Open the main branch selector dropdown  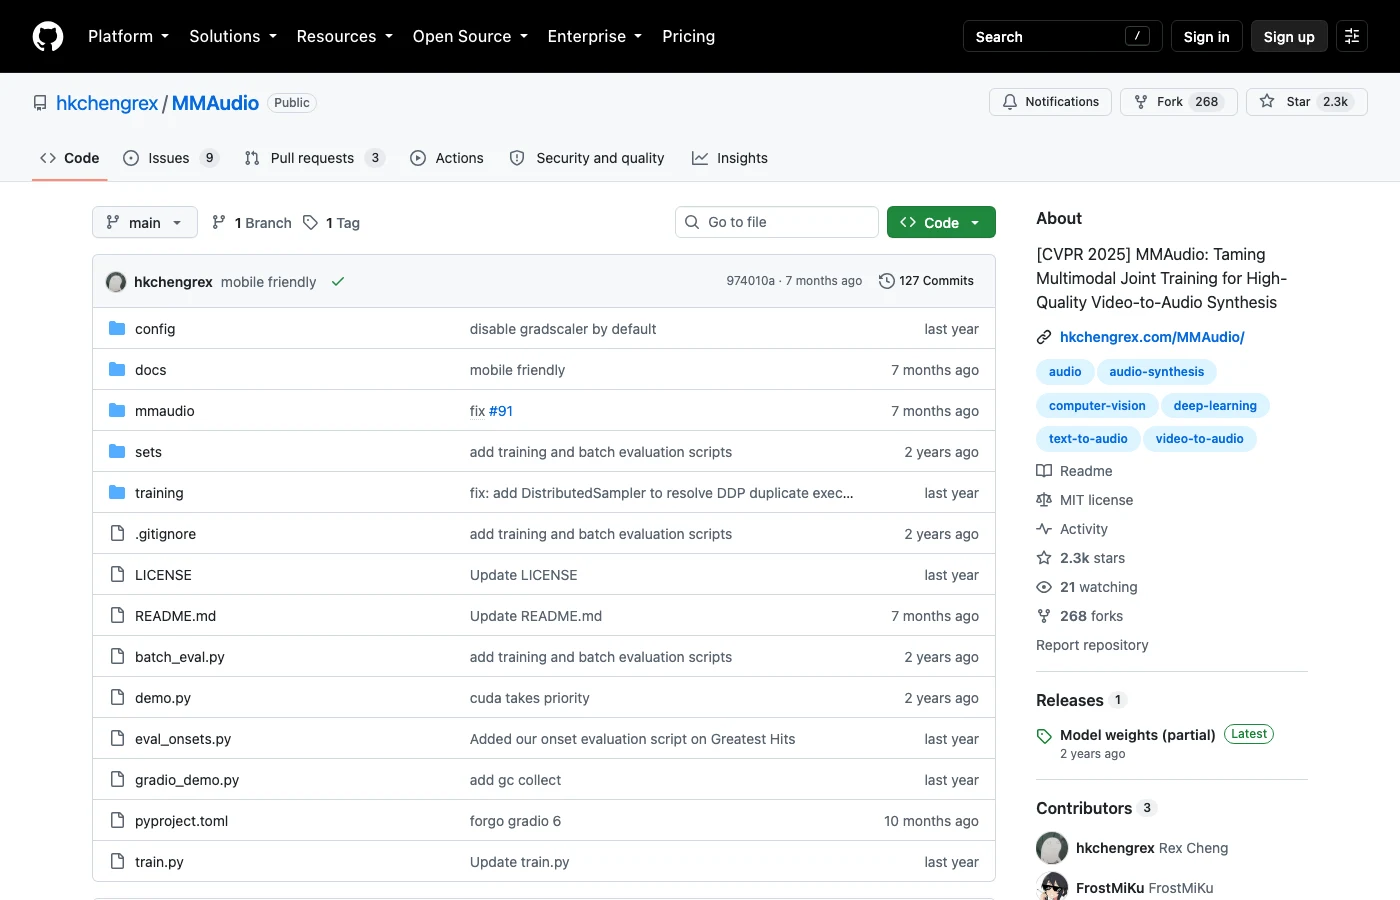pos(145,222)
